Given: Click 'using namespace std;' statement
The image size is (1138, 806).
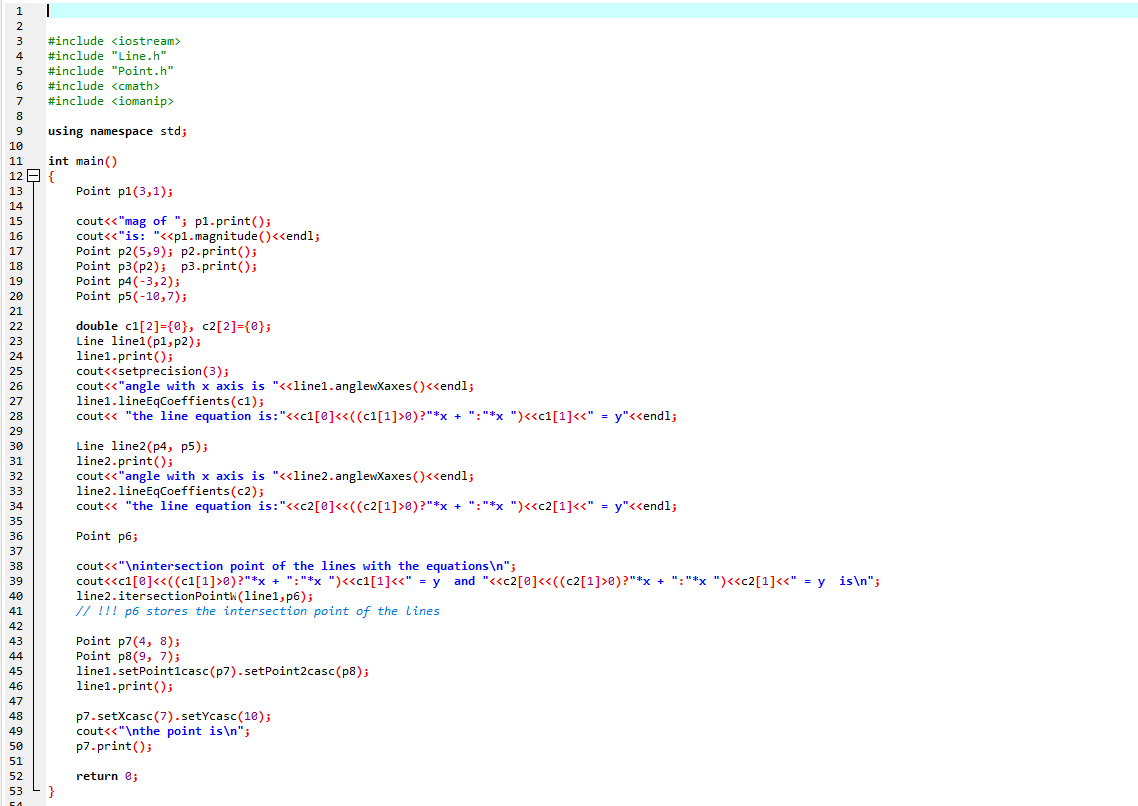Looking at the screenshot, I should [117, 131].
